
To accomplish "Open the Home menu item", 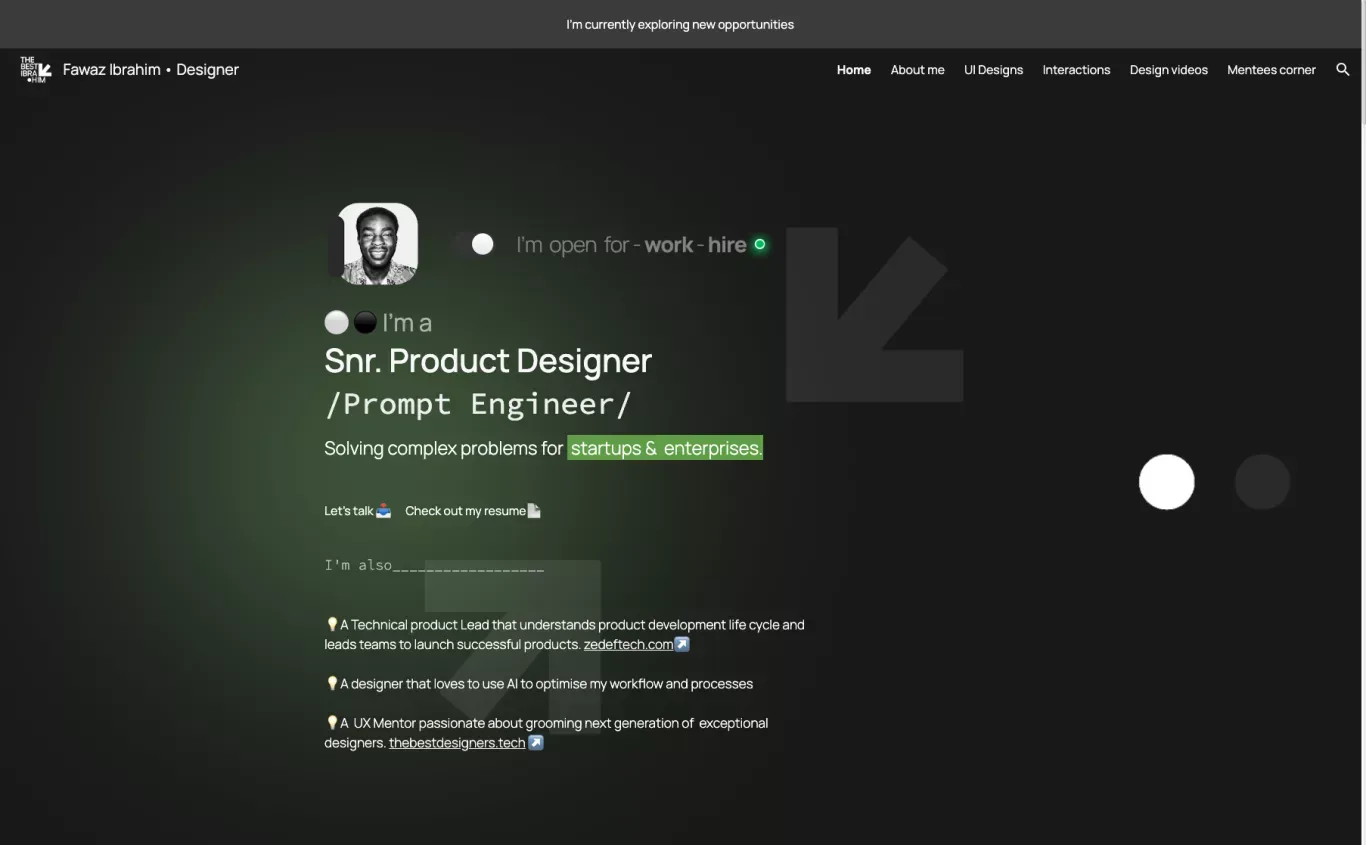I will (x=854, y=70).
